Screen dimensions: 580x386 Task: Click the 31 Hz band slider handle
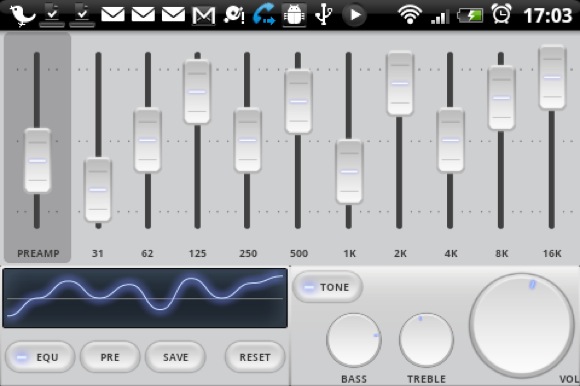tap(98, 190)
